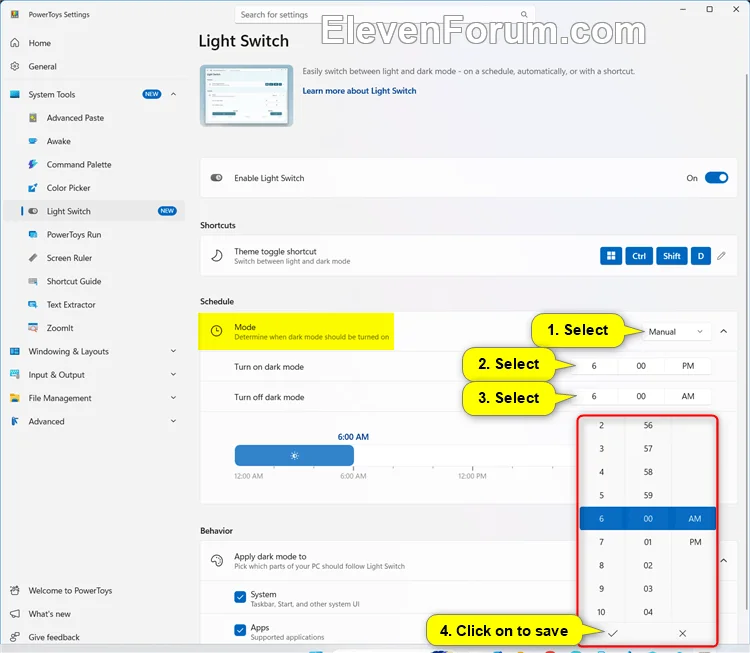Image resolution: width=750 pixels, height=653 pixels.
Task: Choose hour 10 in time picker
Action: point(601,612)
